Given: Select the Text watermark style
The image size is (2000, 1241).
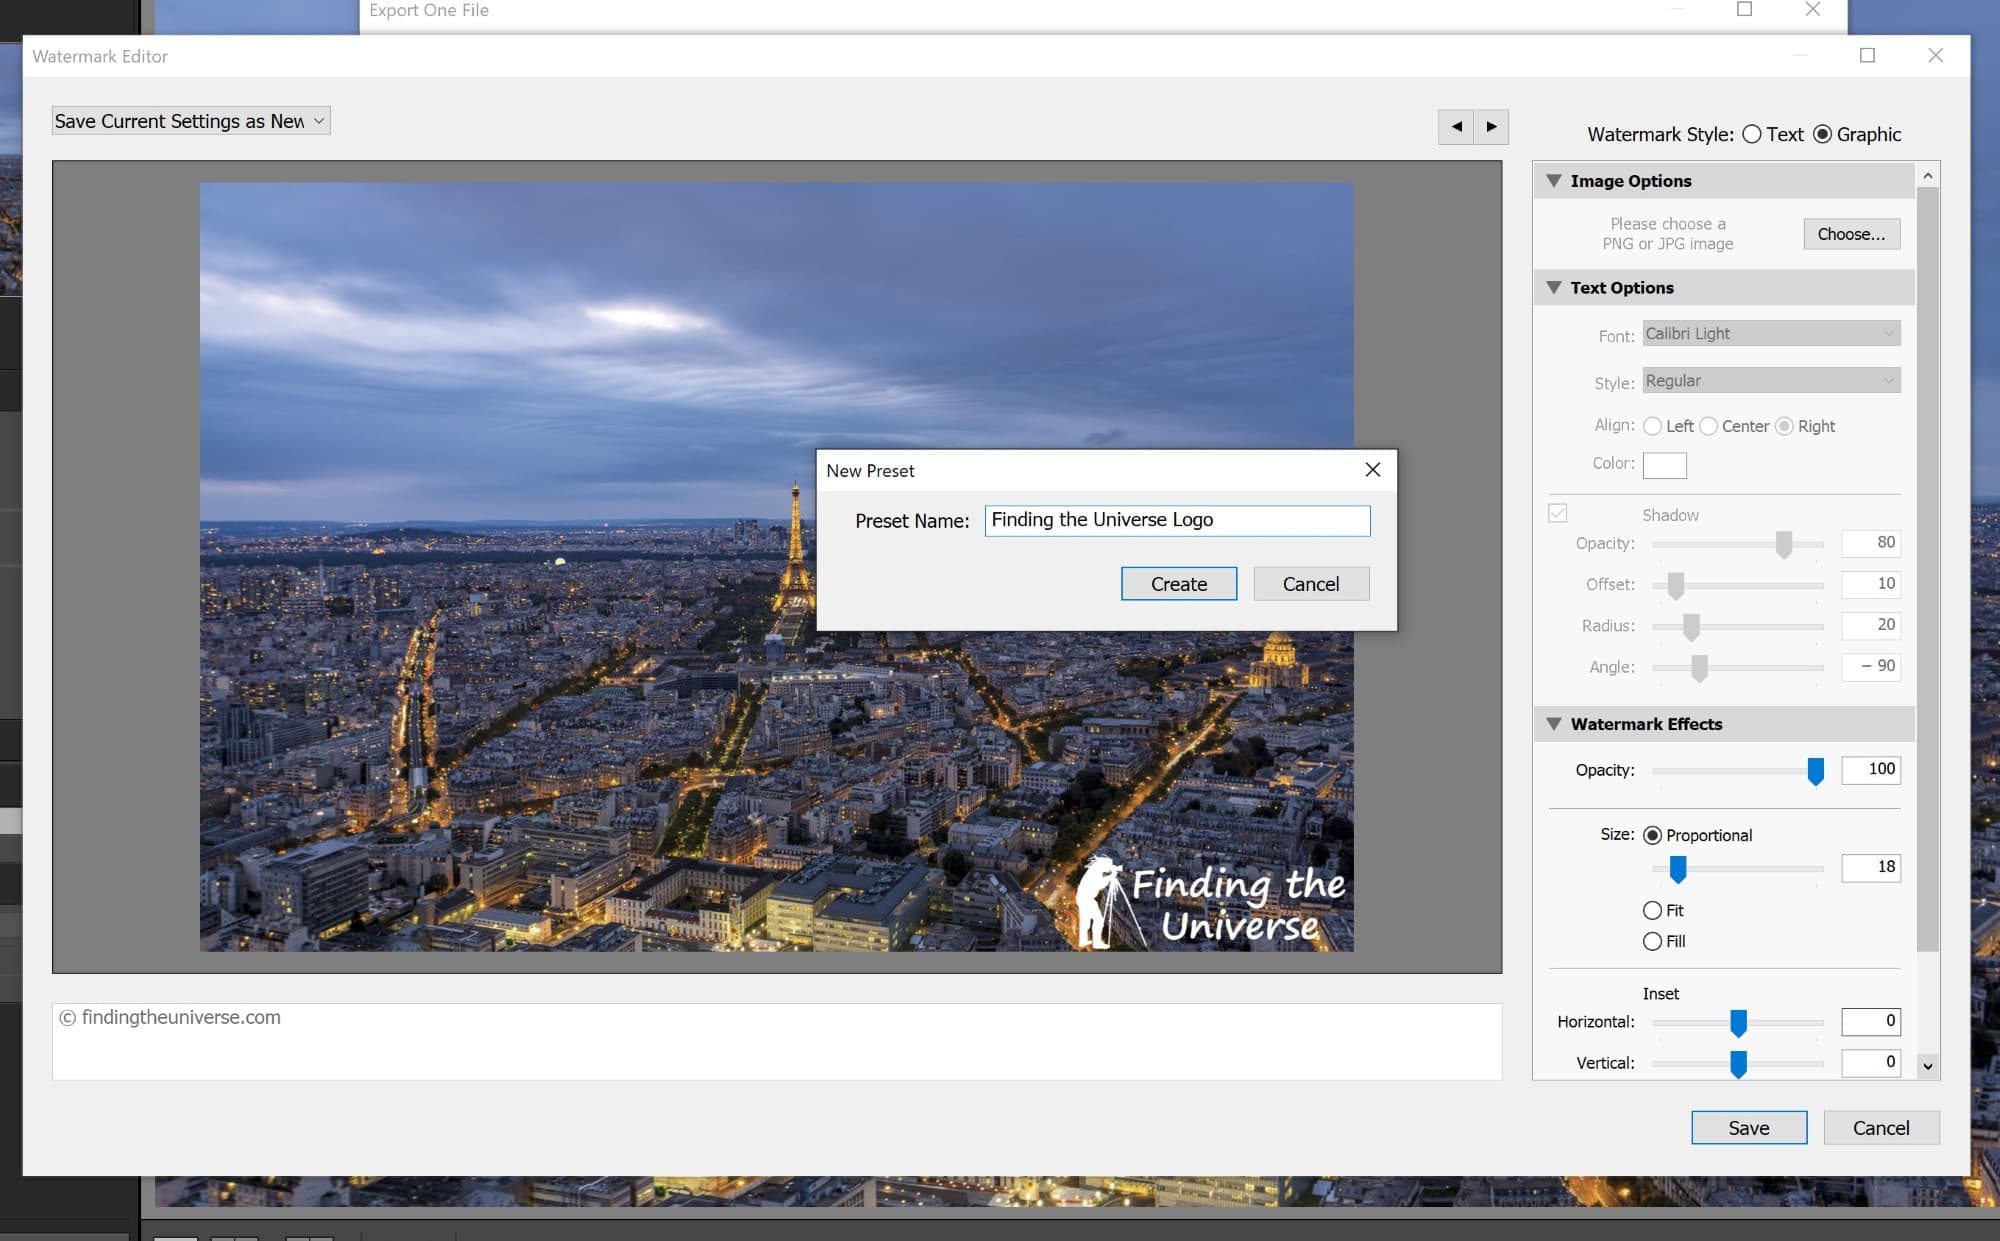Looking at the screenshot, I should click(1752, 134).
